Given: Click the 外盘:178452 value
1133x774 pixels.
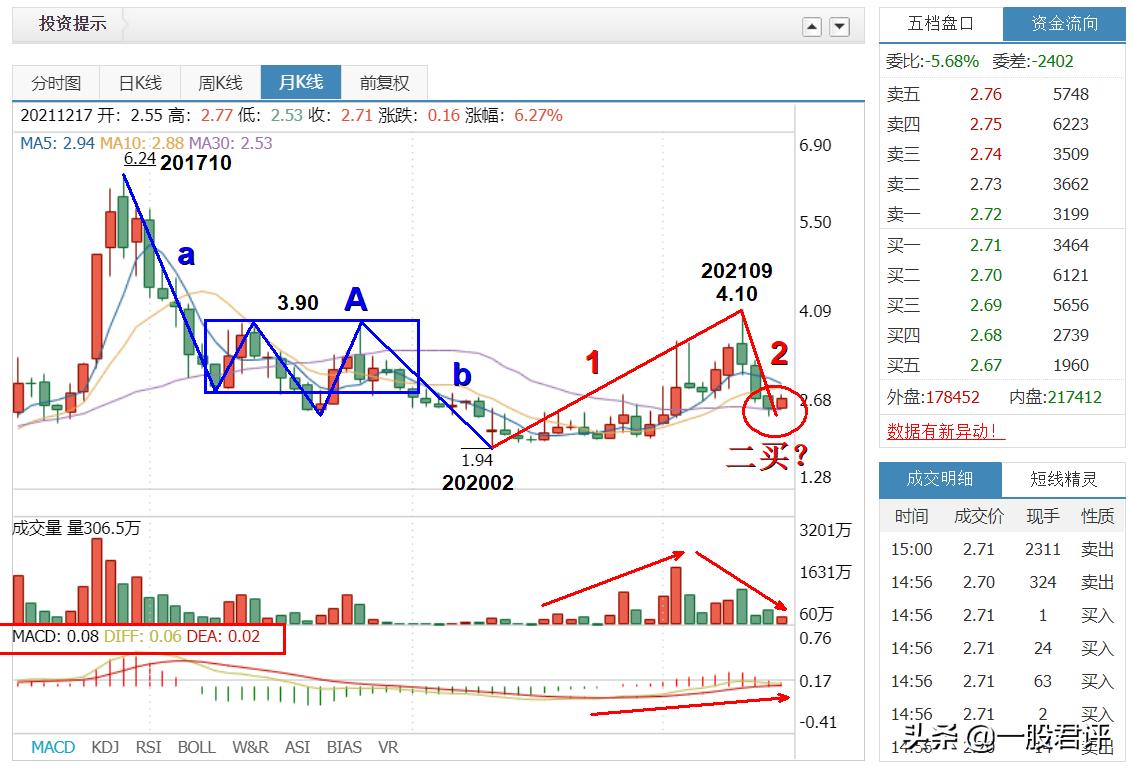Looking at the screenshot, I should [933, 397].
